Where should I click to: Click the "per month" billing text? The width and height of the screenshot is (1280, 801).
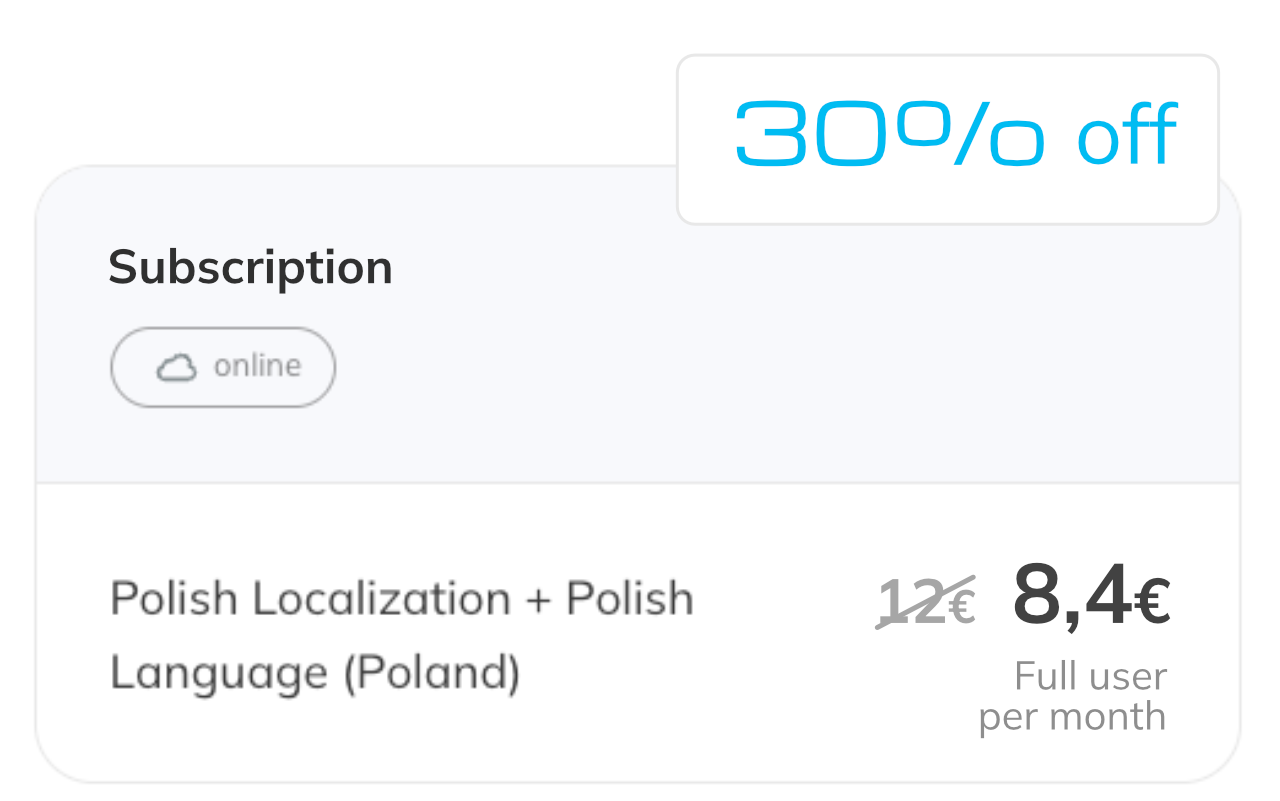click(x=1072, y=717)
